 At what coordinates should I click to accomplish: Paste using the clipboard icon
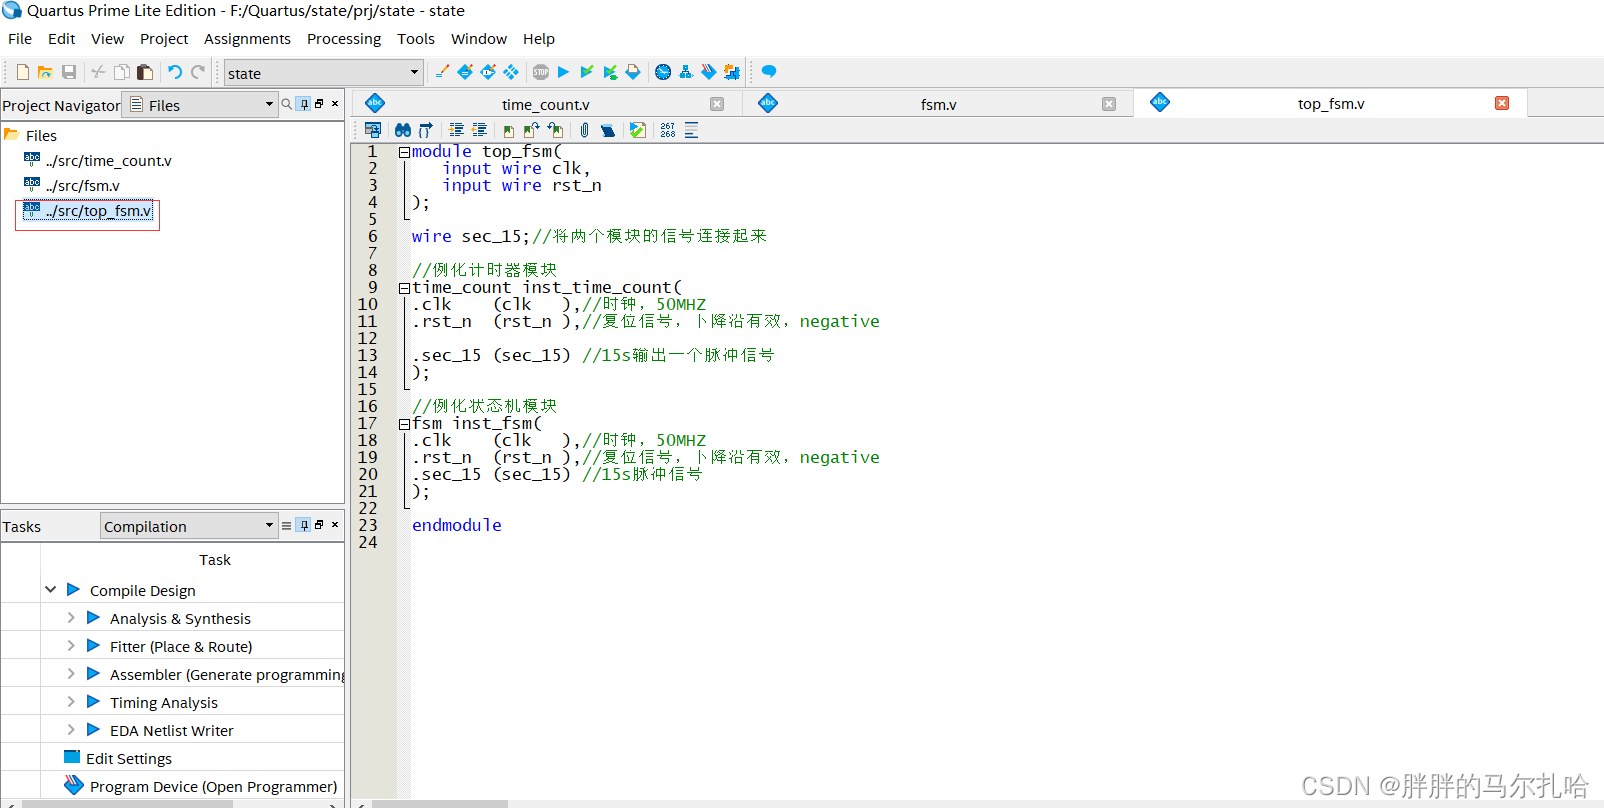point(145,72)
